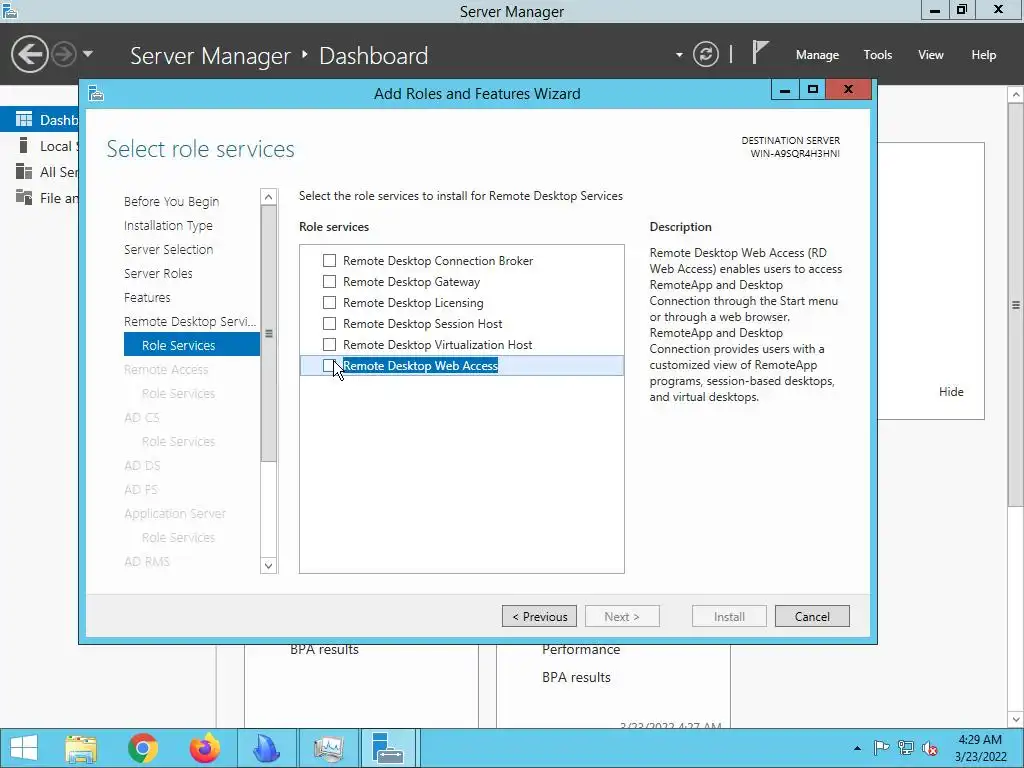Click the wizard steps scrollbar thumb
1024x768 pixels.
(x=268, y=334)
